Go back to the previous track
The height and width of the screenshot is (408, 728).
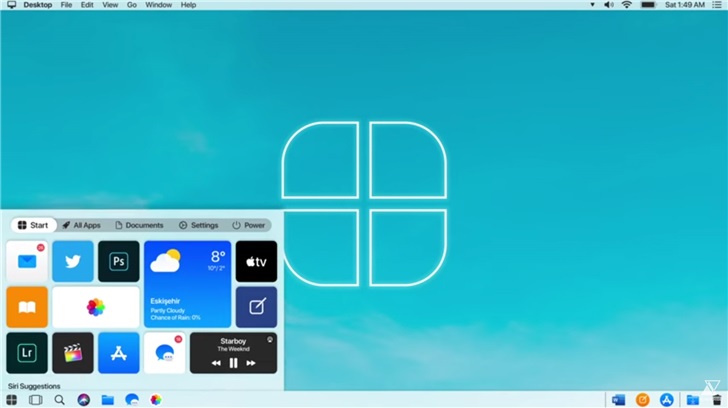(216, 363)
